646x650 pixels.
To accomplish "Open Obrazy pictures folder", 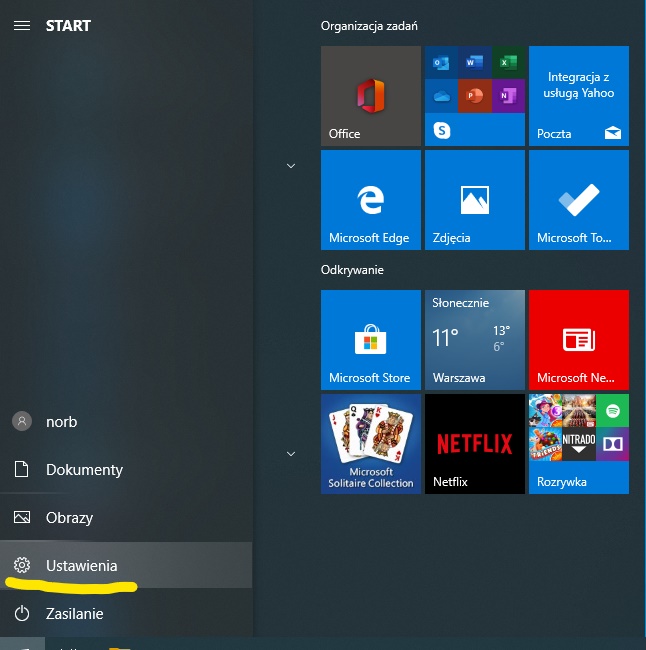I will tap(126, 518).
